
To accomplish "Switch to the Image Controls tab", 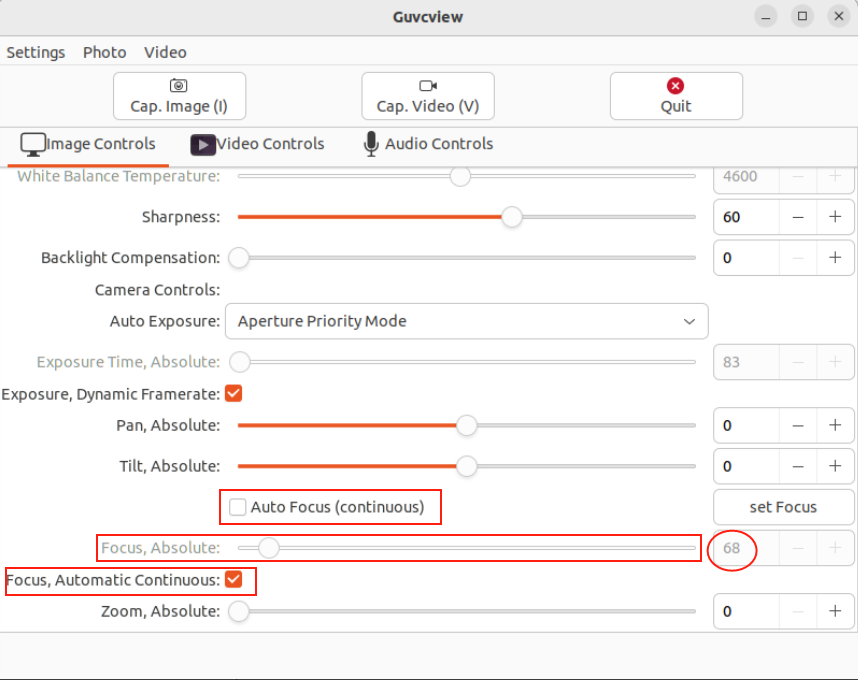I will point(88,144).
